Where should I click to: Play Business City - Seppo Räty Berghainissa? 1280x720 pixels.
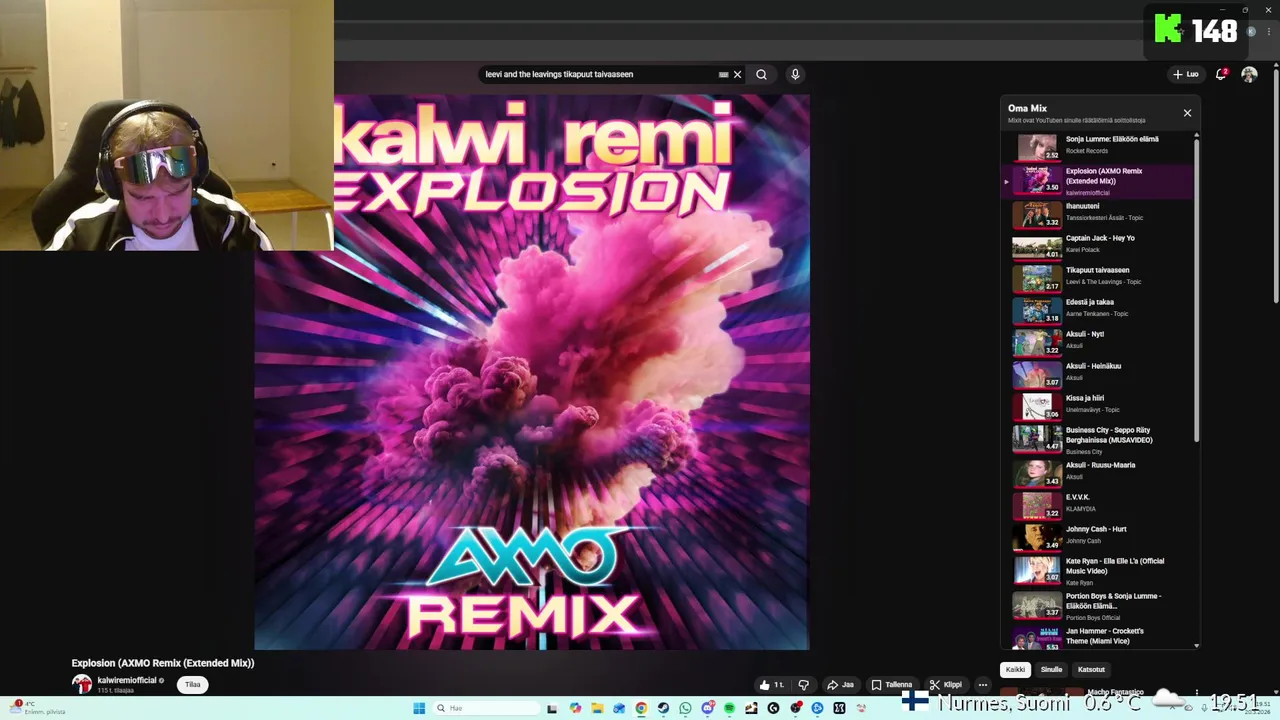point(1097,440)
